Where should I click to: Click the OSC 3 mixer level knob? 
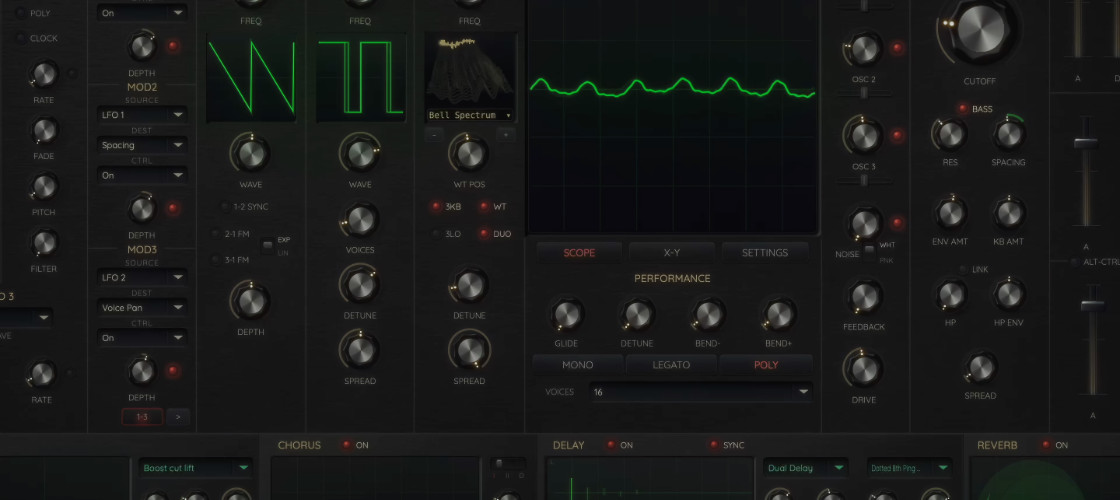tap(864, 136)
